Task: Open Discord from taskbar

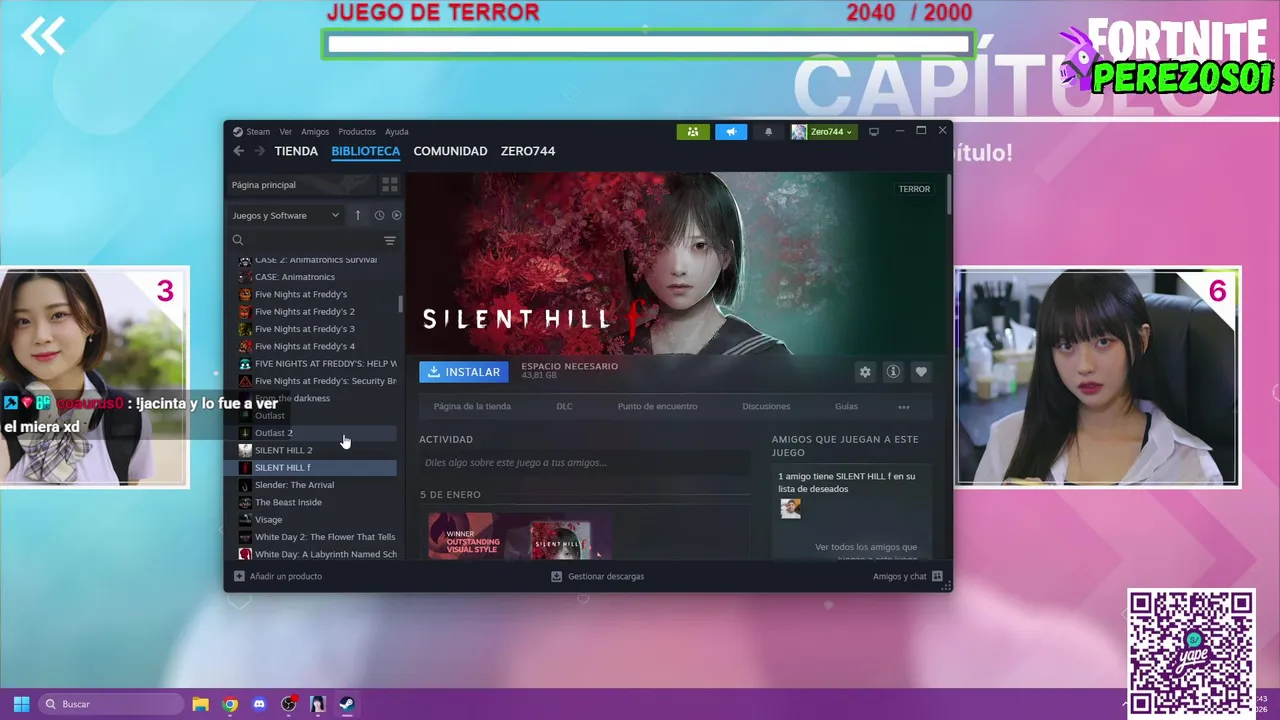Action: (x=260, y=704)
